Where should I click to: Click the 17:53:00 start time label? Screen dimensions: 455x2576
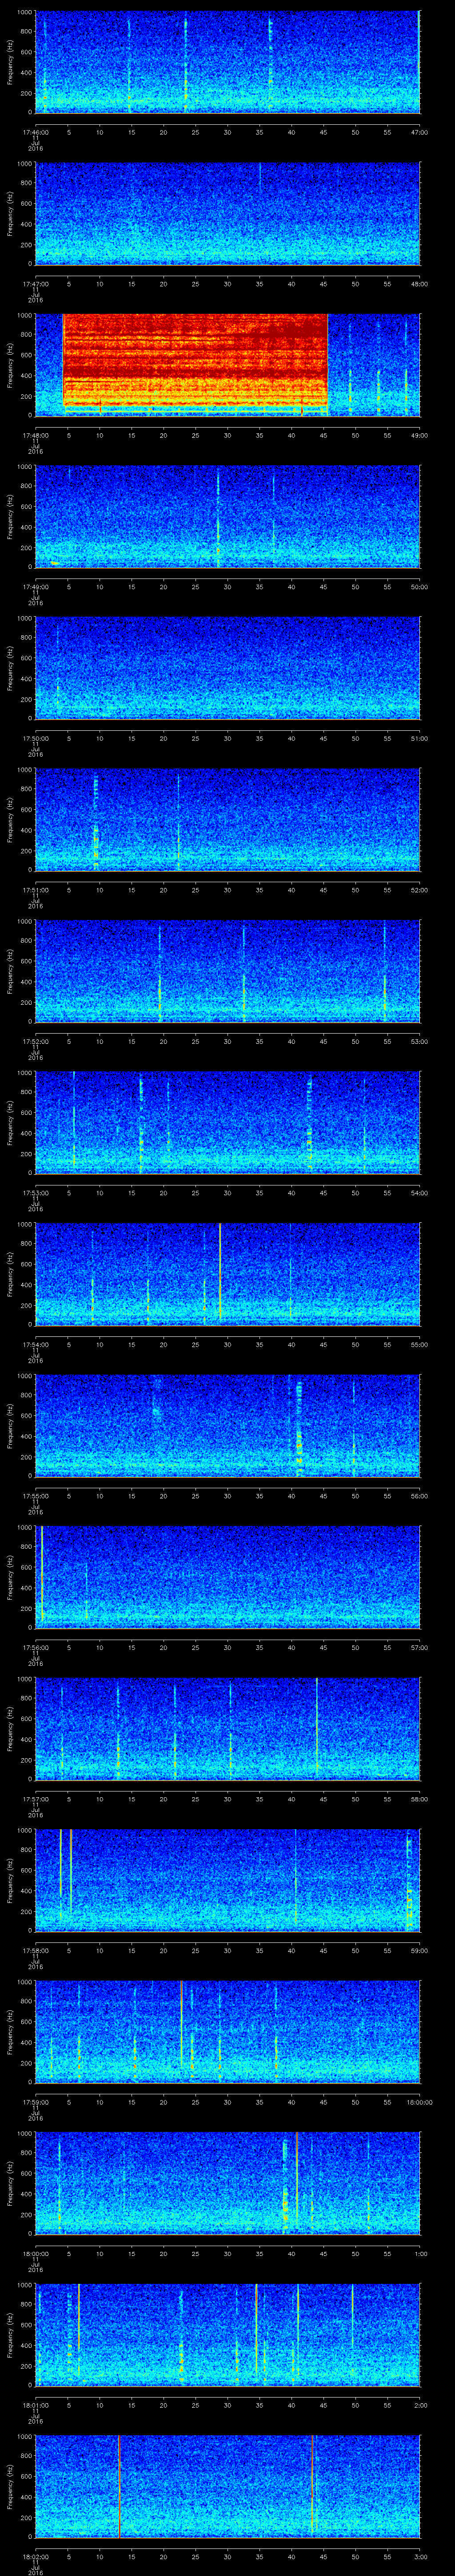(36, 1193)
